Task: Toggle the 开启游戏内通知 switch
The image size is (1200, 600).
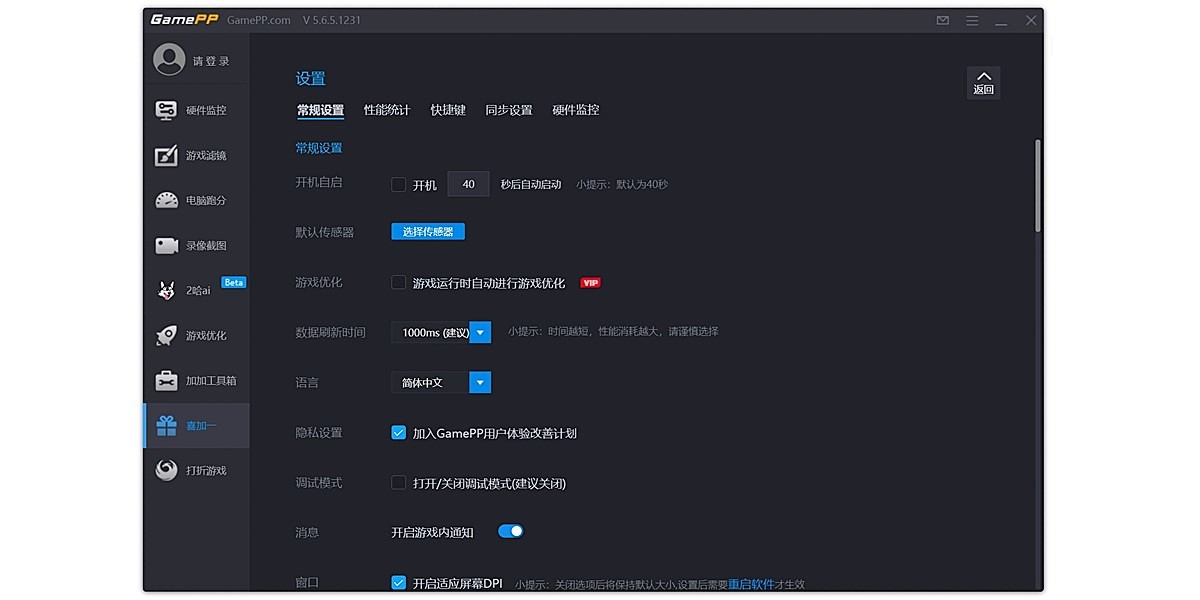Action: [510, 531]
